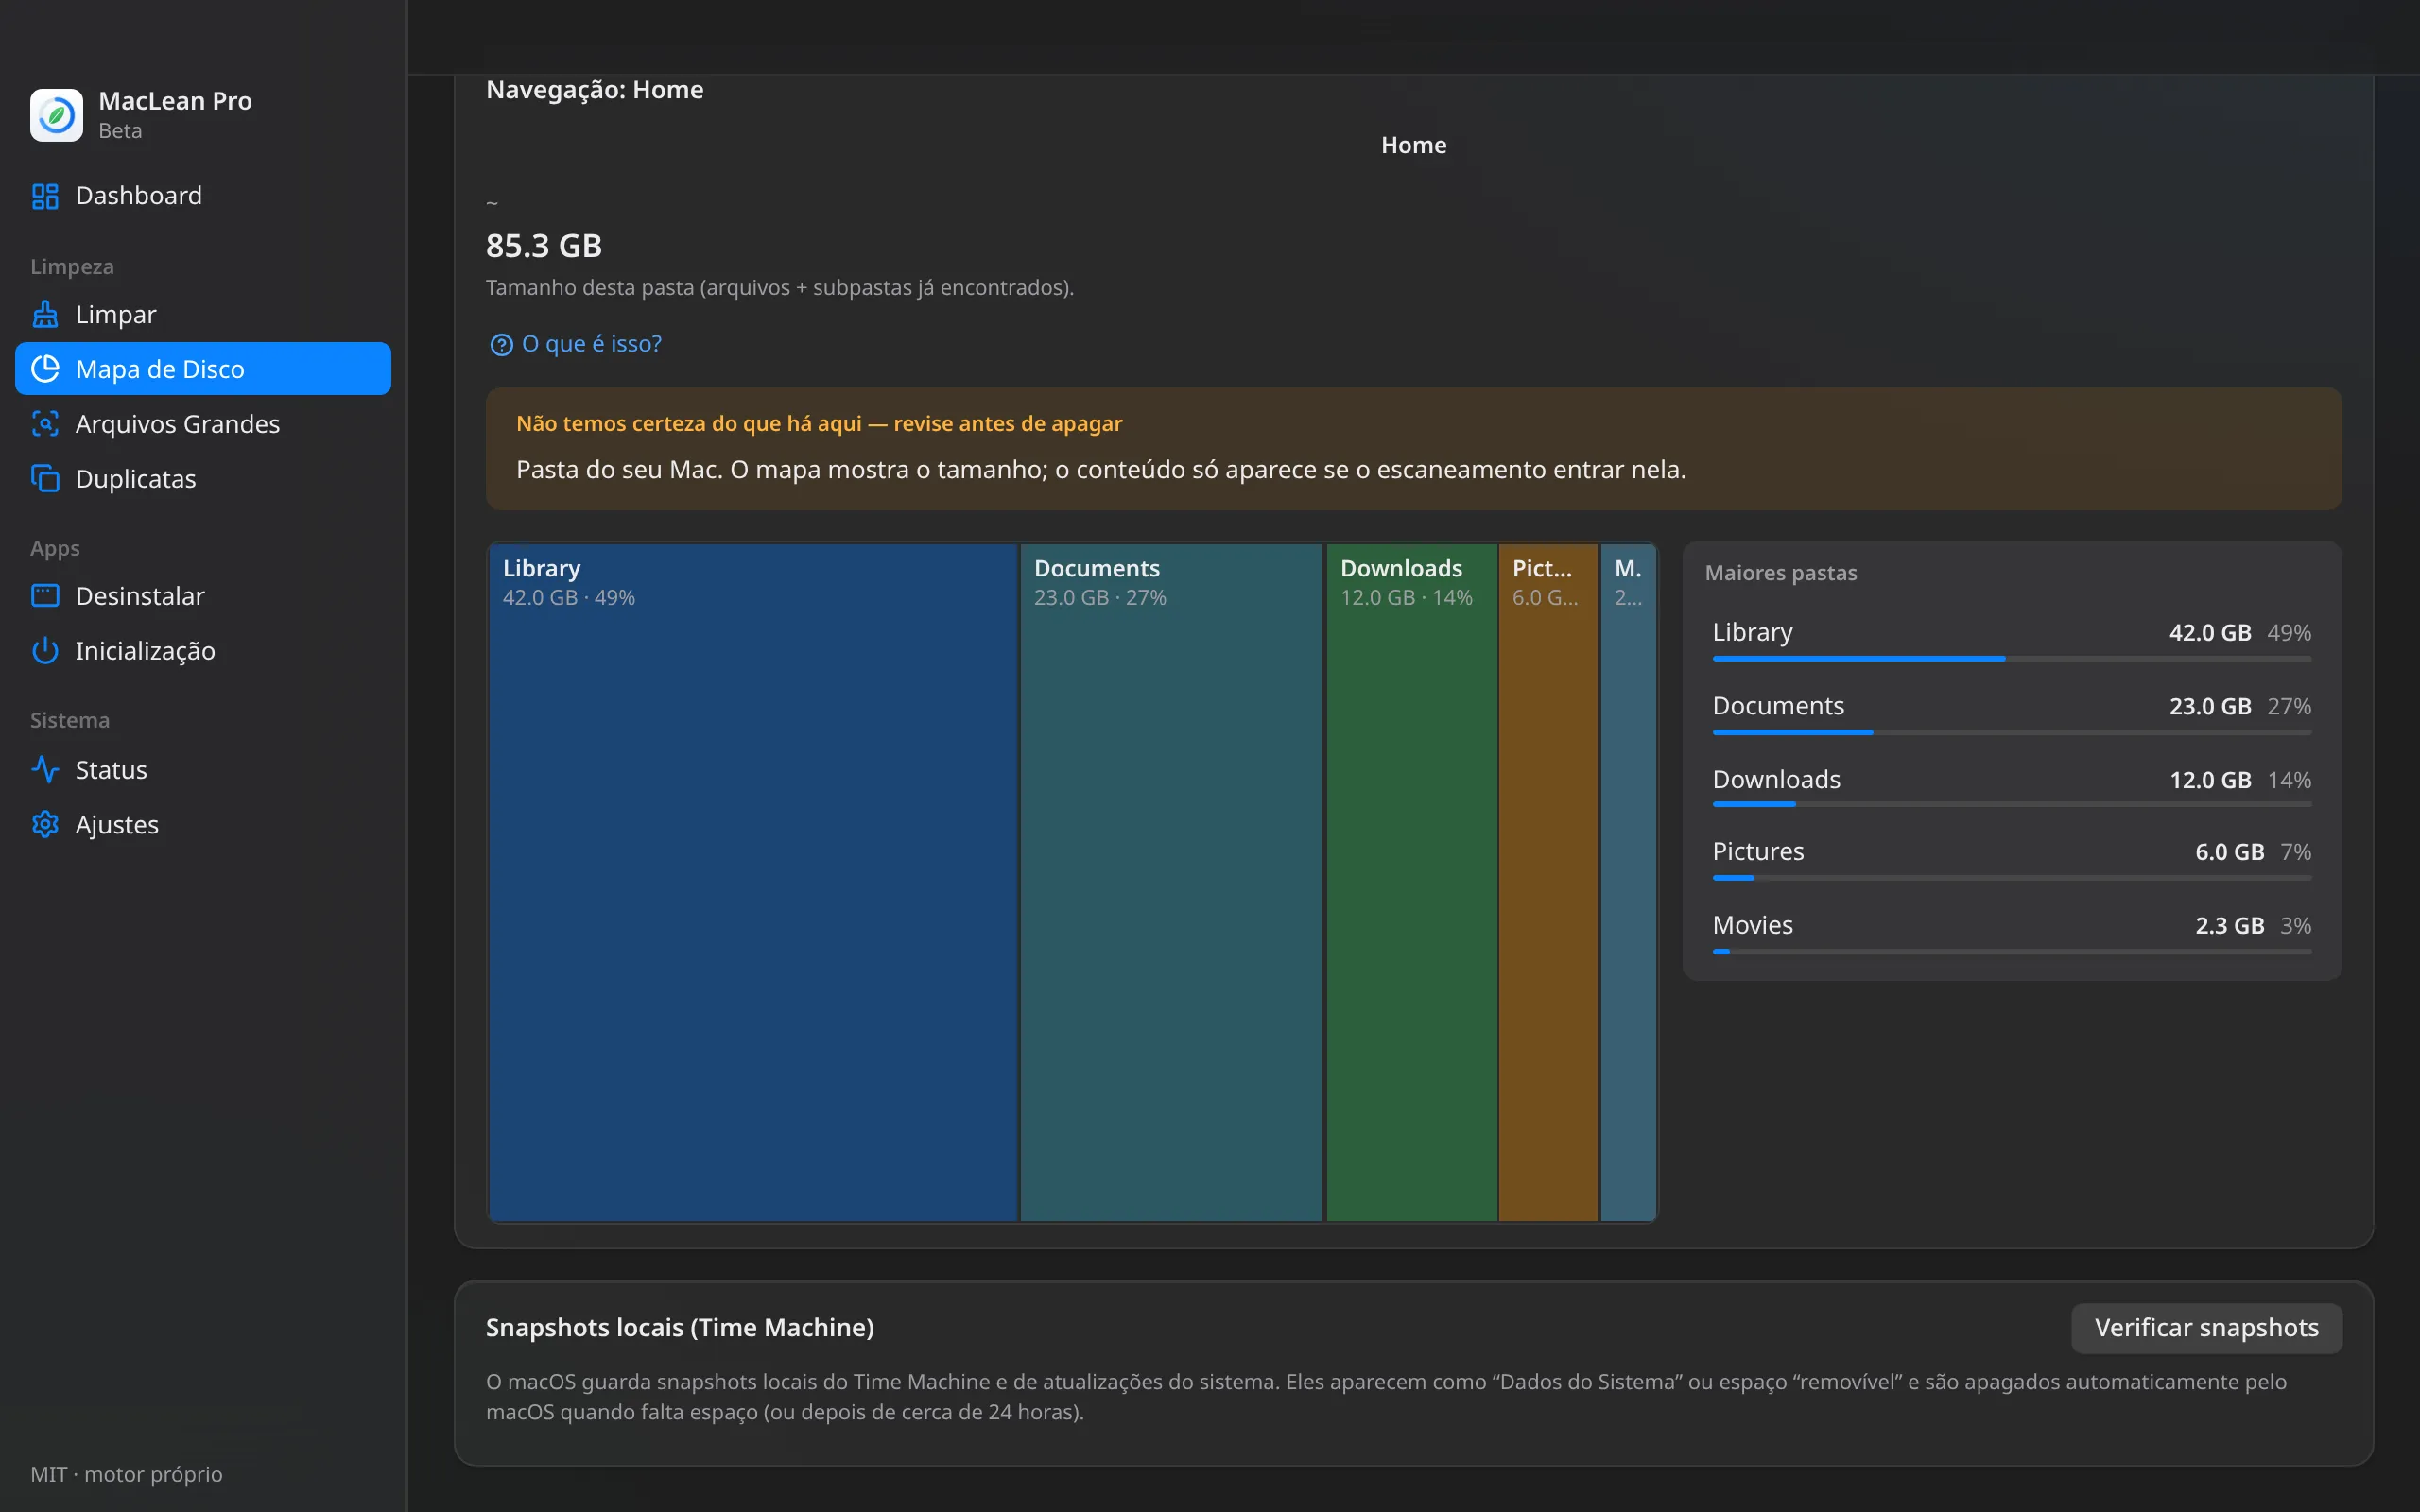Click the Desinstalar window icon
Image resolution: width=2420 pixels, height=1512 pixels.
[x=45, y=596]
